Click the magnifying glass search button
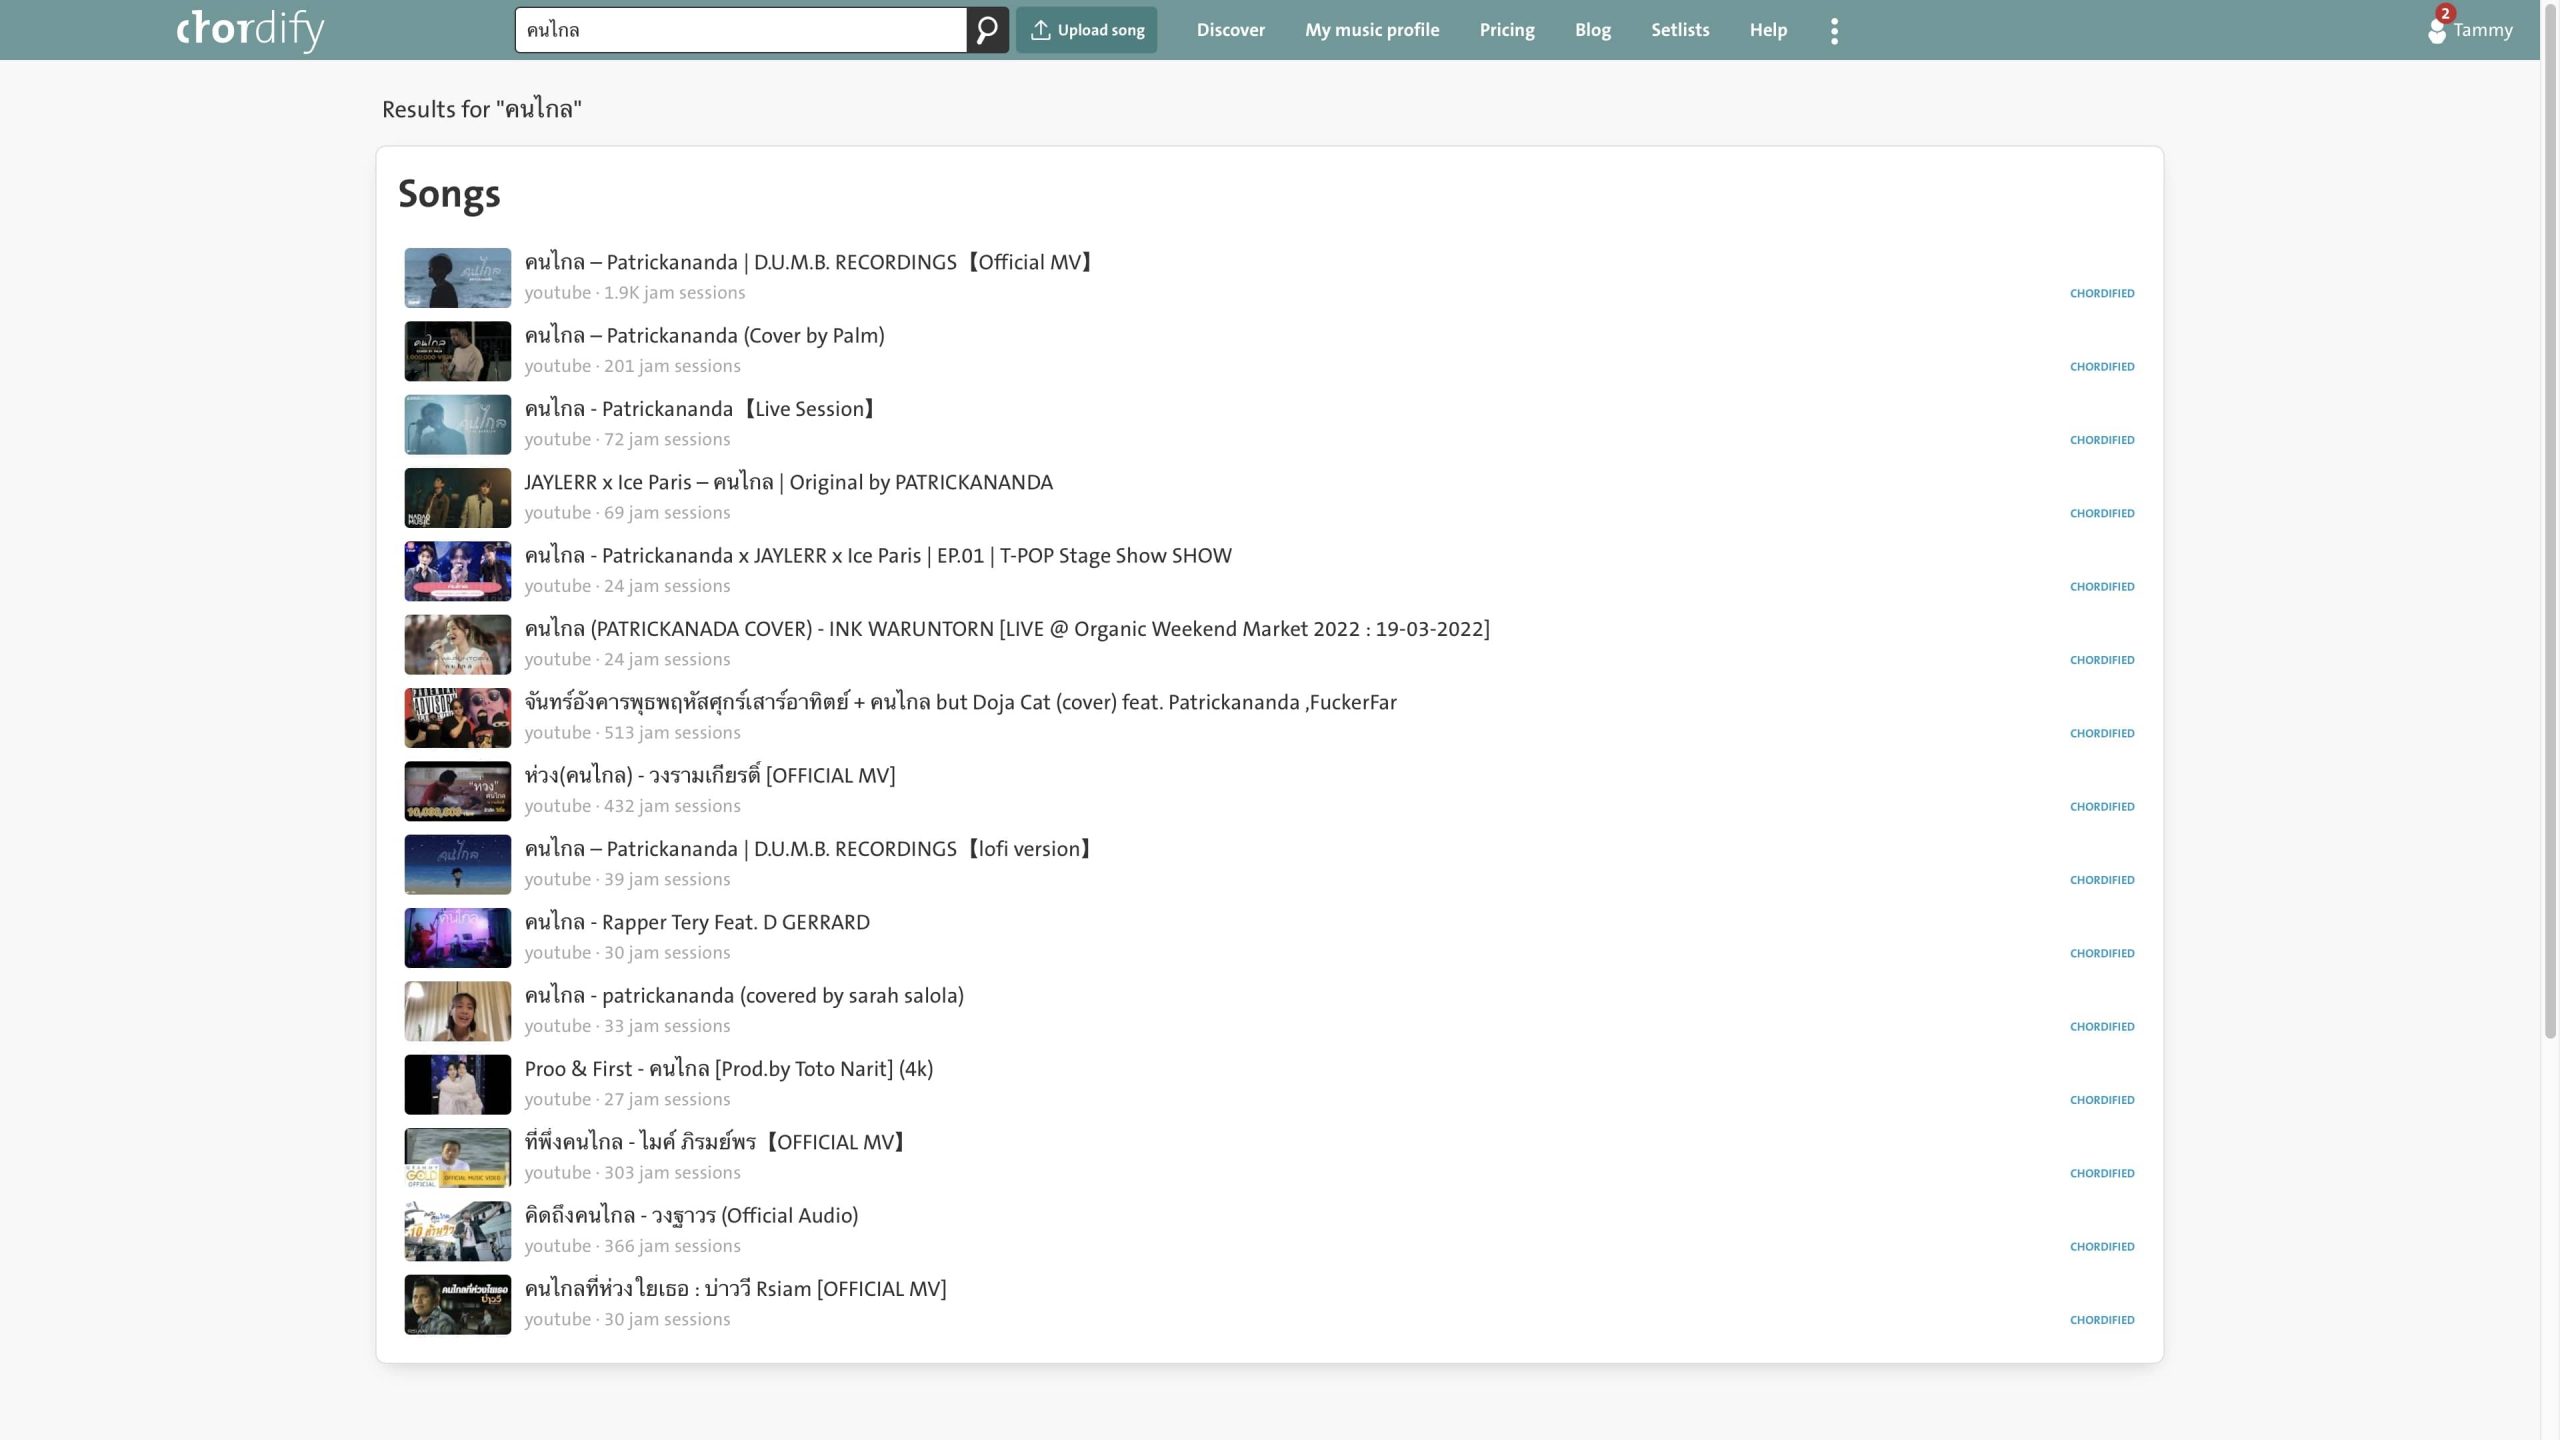Viewport: 2560px width, 1440px height. click(986, 30)
